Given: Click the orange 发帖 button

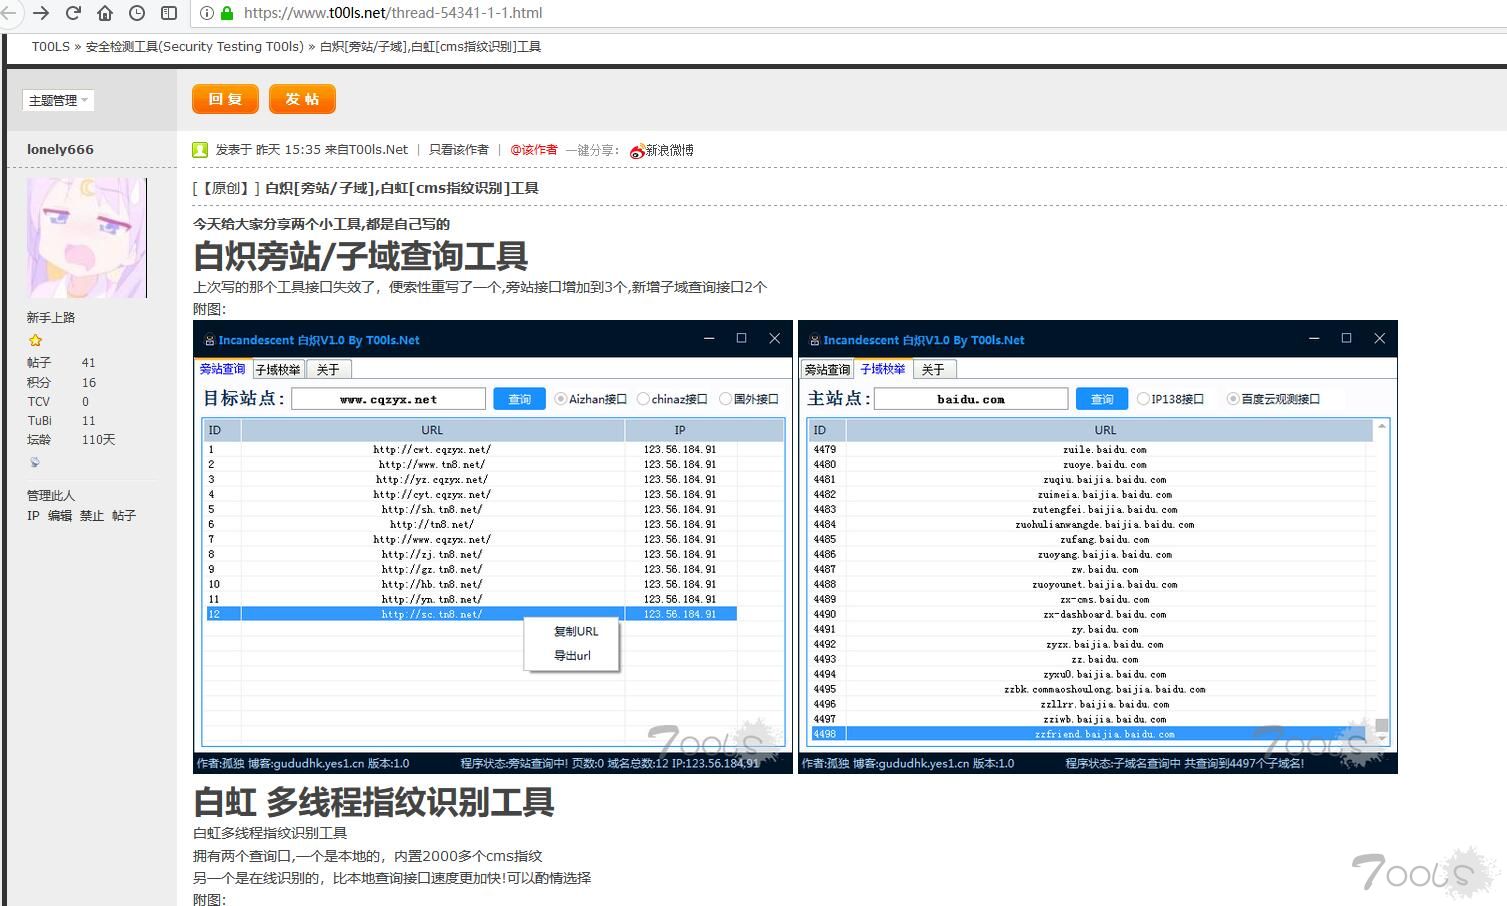Looking at the screenshot, I should point(302,99).
